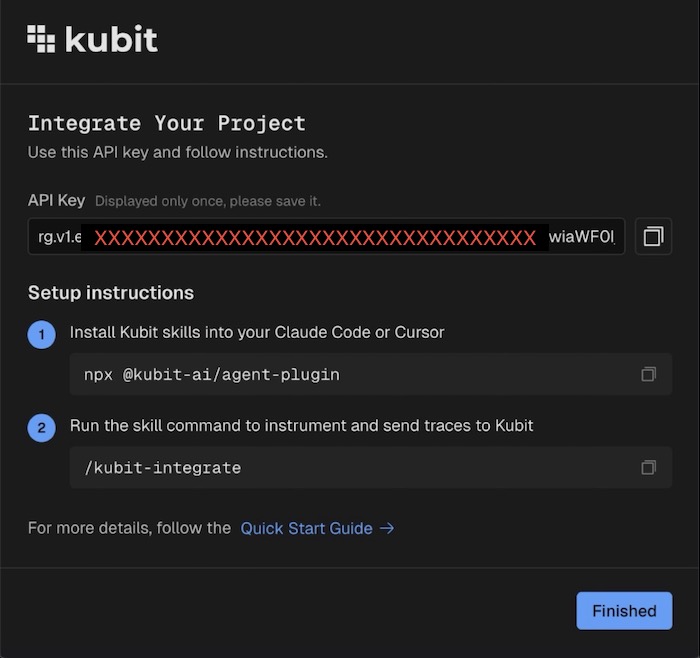Click the API Key label
Viewport: 700px width, 658px height.
point(56,200)
